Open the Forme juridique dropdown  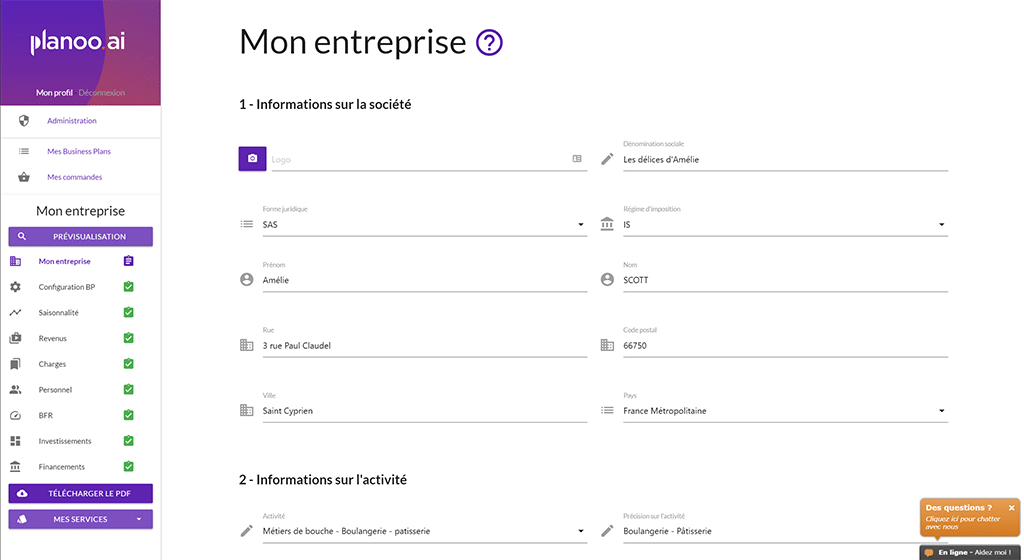pyautogui.click(x=424, y=225)
